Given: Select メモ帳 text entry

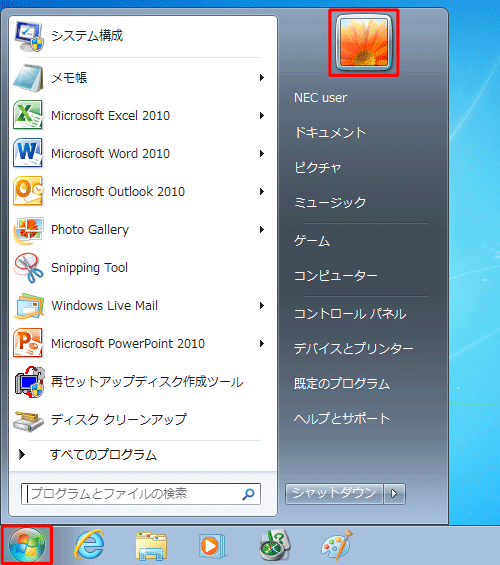Looking at the screenshot, I should tap(69, 78).
